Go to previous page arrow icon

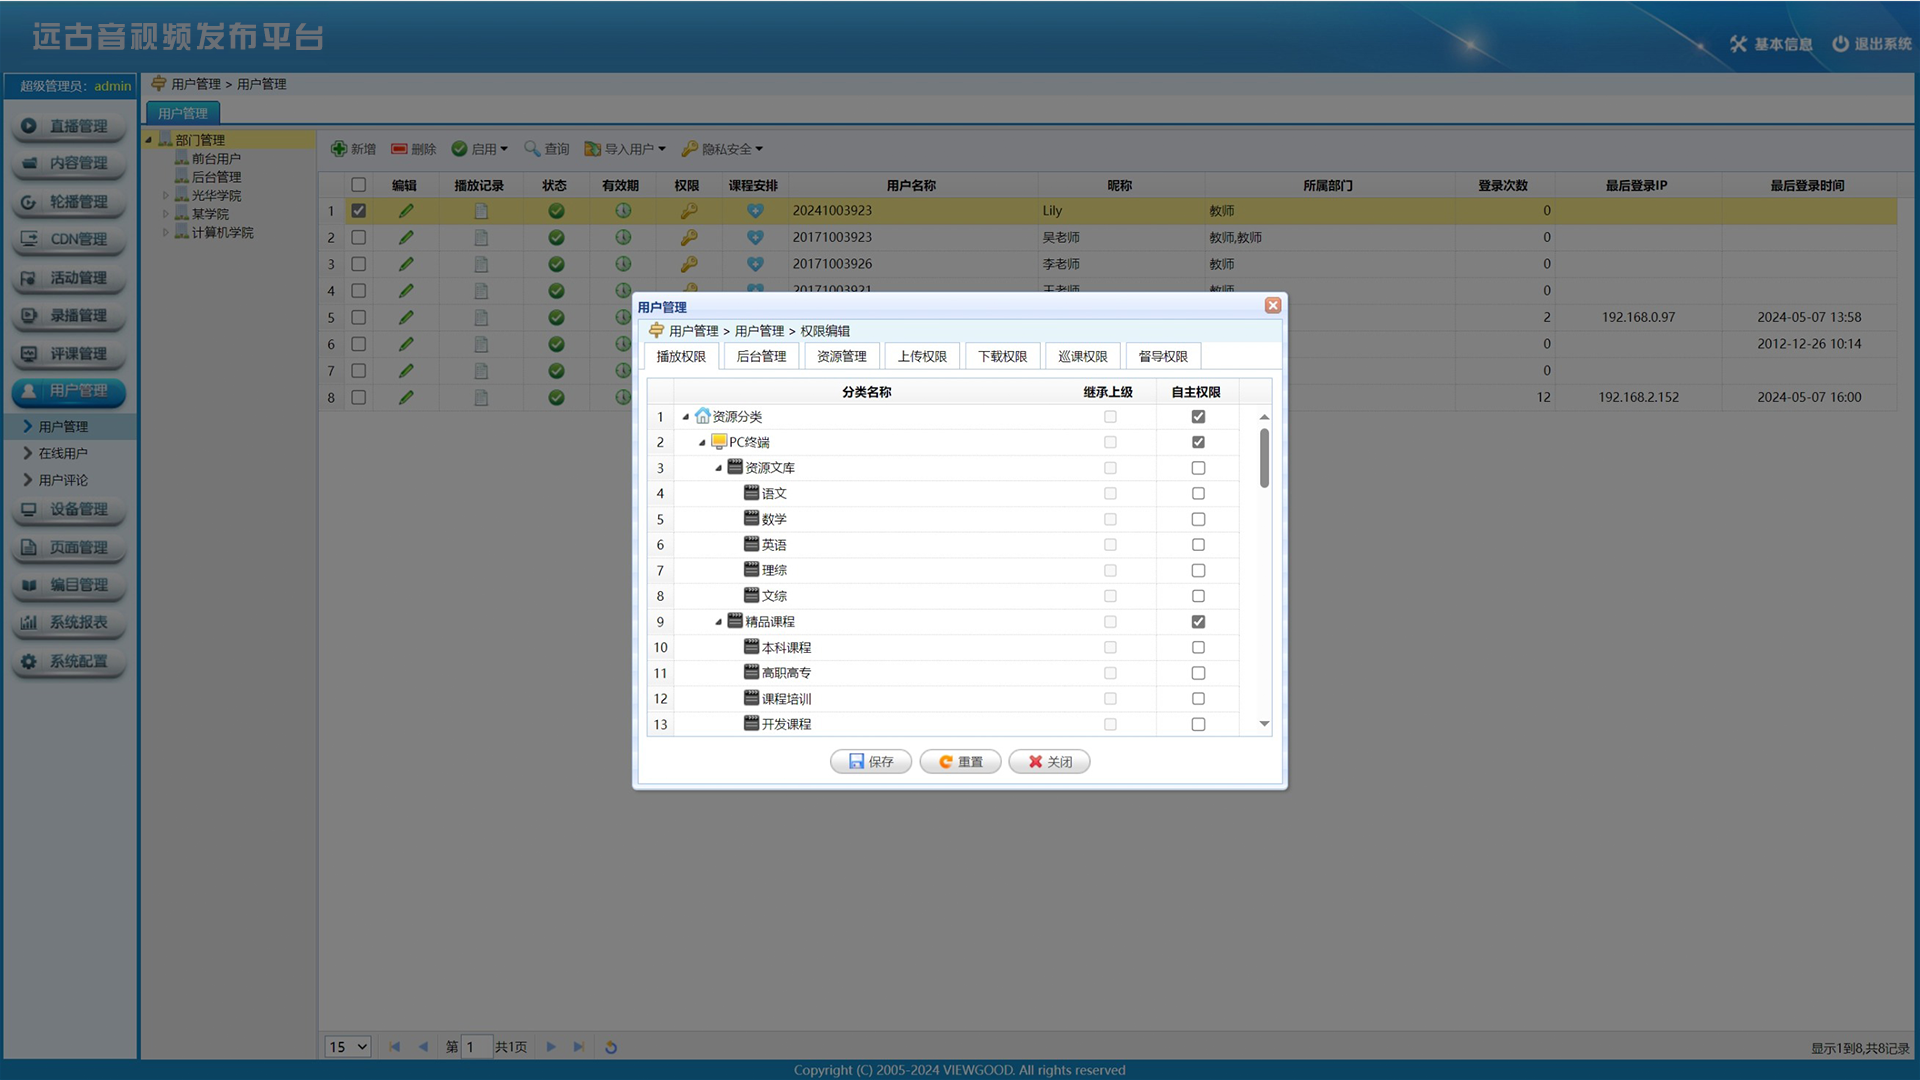(423, 1047)
